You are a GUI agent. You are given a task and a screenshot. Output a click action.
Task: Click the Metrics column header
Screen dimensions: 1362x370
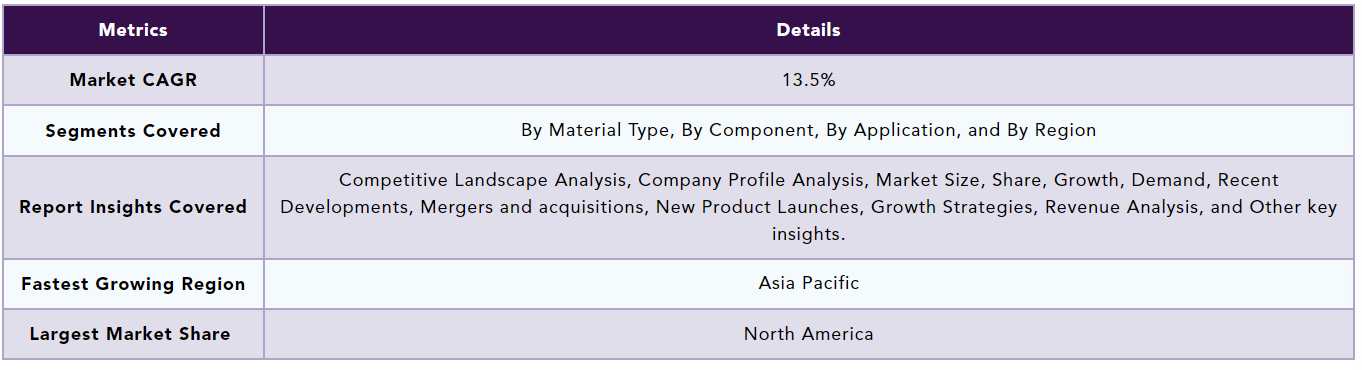133,30
